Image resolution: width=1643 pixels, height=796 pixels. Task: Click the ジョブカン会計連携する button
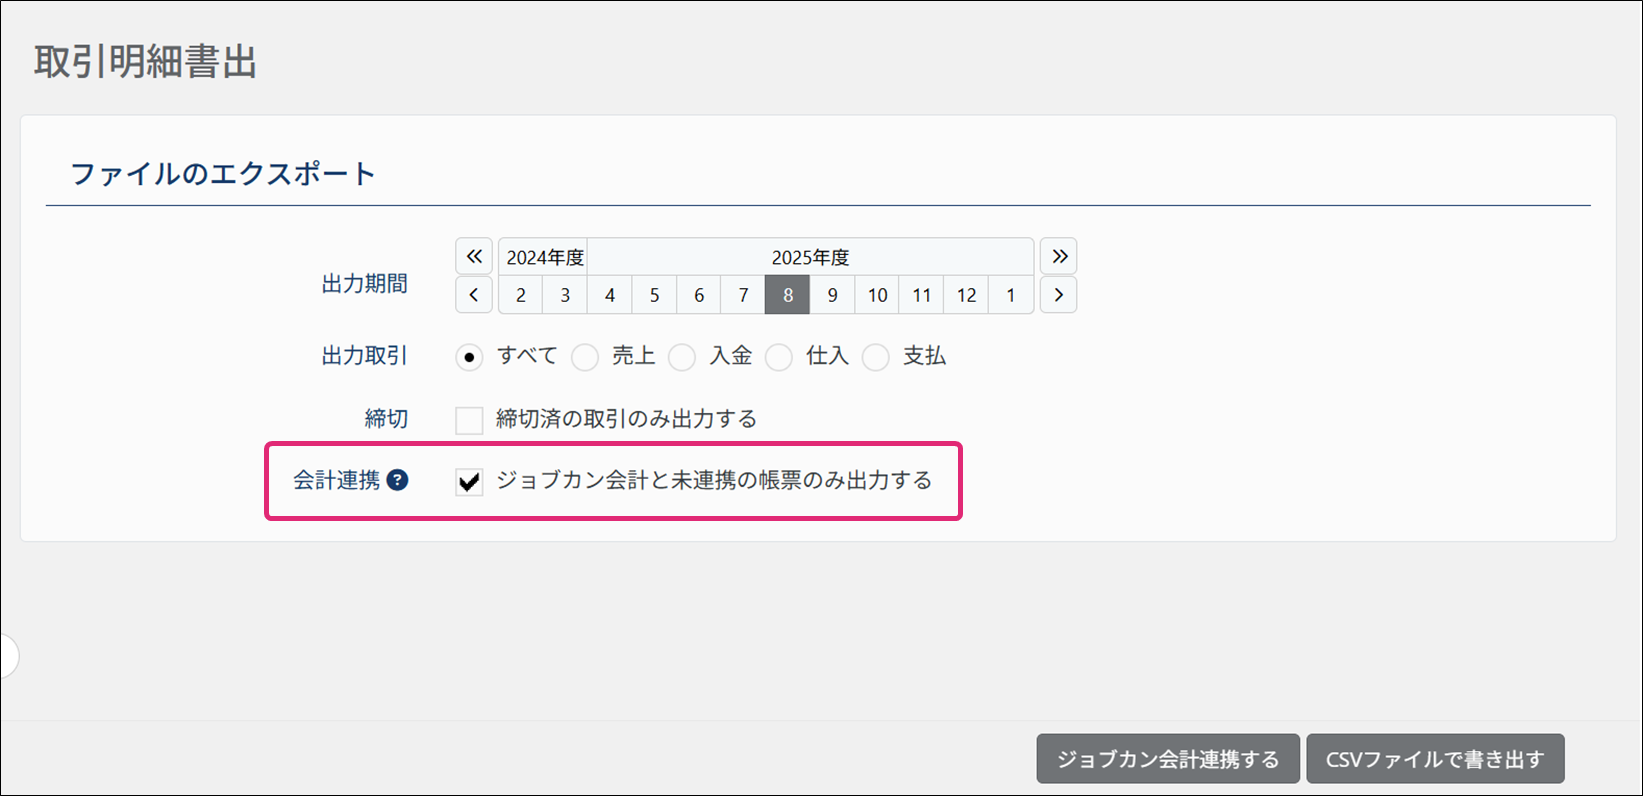click(x=1168, y=759)
